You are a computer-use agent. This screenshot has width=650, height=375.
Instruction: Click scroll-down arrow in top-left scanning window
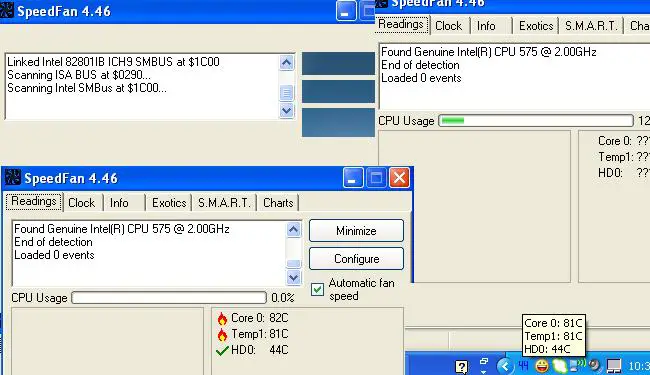(286, 110)
